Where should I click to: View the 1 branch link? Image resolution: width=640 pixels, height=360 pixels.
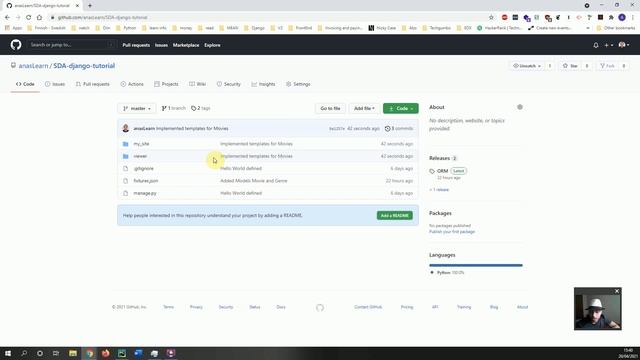click(x=173, y=108)
